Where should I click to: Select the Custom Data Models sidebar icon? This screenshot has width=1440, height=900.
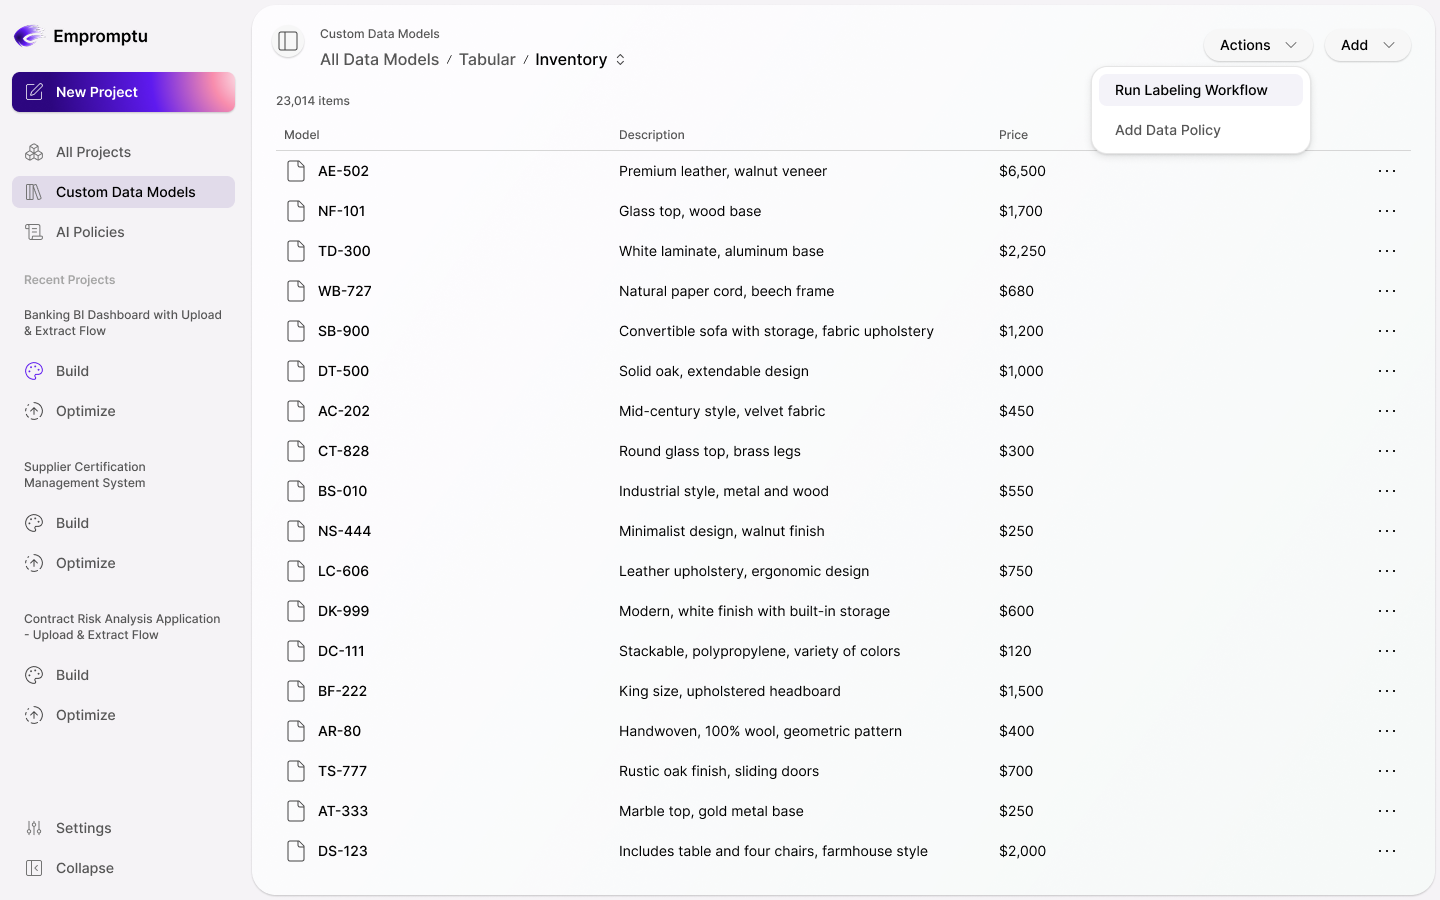34,192
